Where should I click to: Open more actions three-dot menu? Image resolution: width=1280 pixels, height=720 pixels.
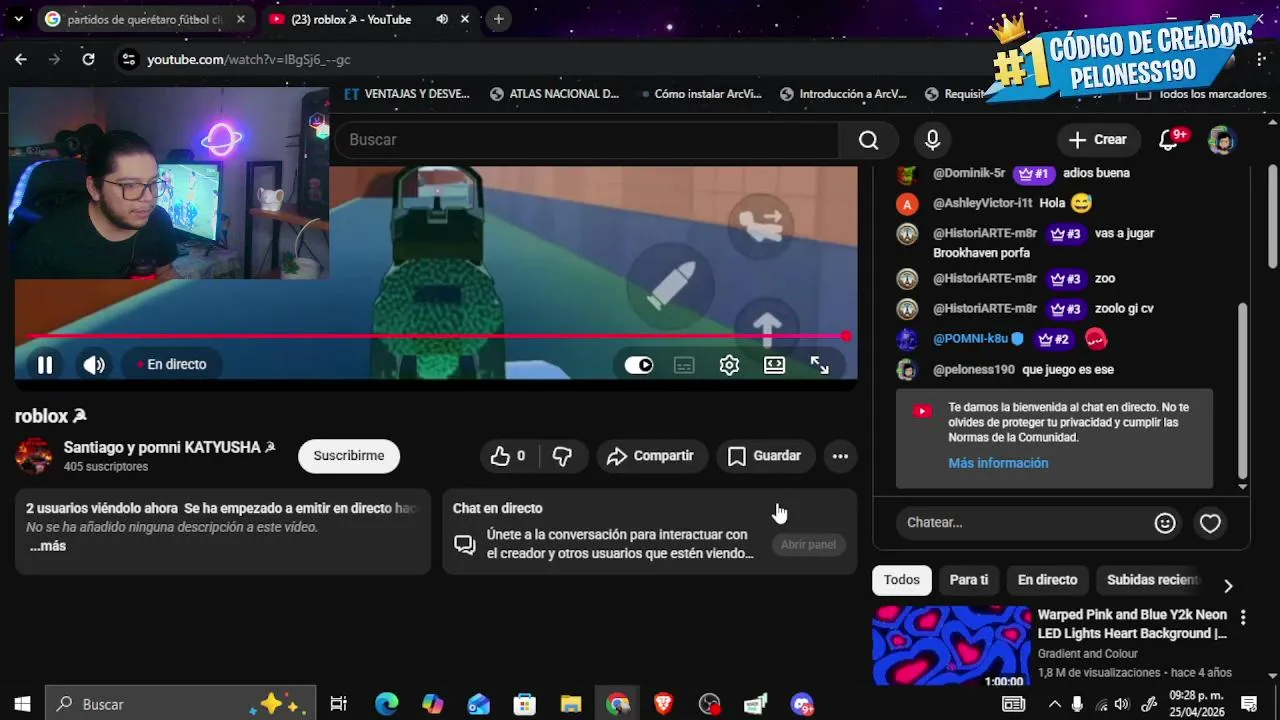click(x=840, y=456)
